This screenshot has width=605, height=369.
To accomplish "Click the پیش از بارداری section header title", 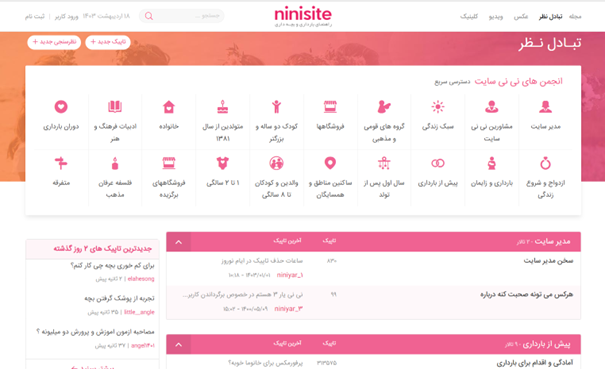I will point(546,344).
